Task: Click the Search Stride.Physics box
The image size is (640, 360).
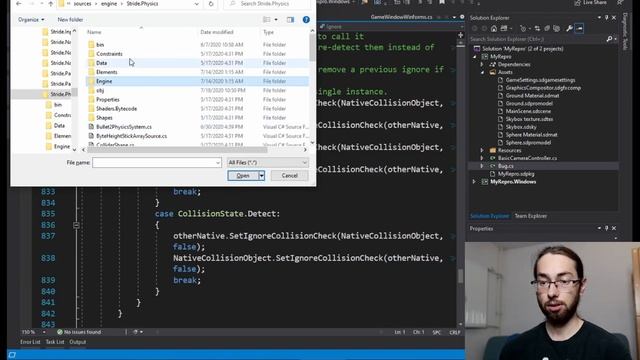Action: click(267, 4)
